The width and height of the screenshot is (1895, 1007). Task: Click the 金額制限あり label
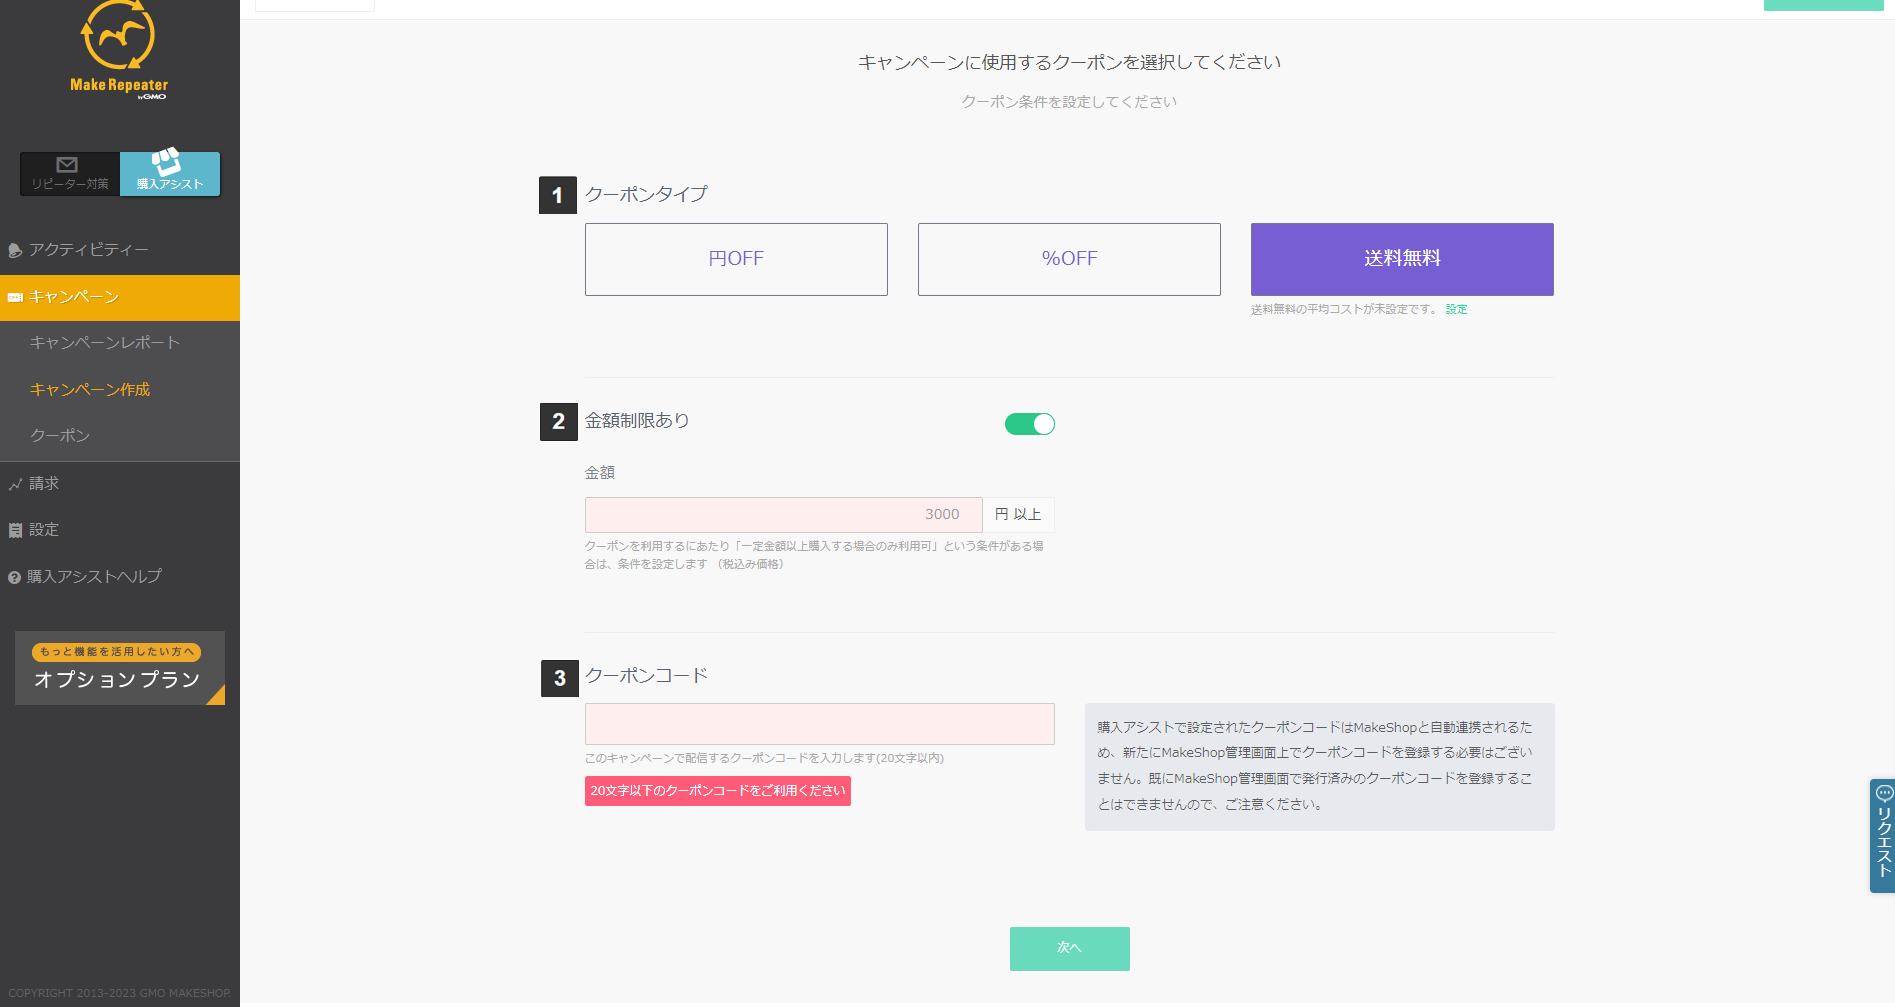[x=637, y=421]
